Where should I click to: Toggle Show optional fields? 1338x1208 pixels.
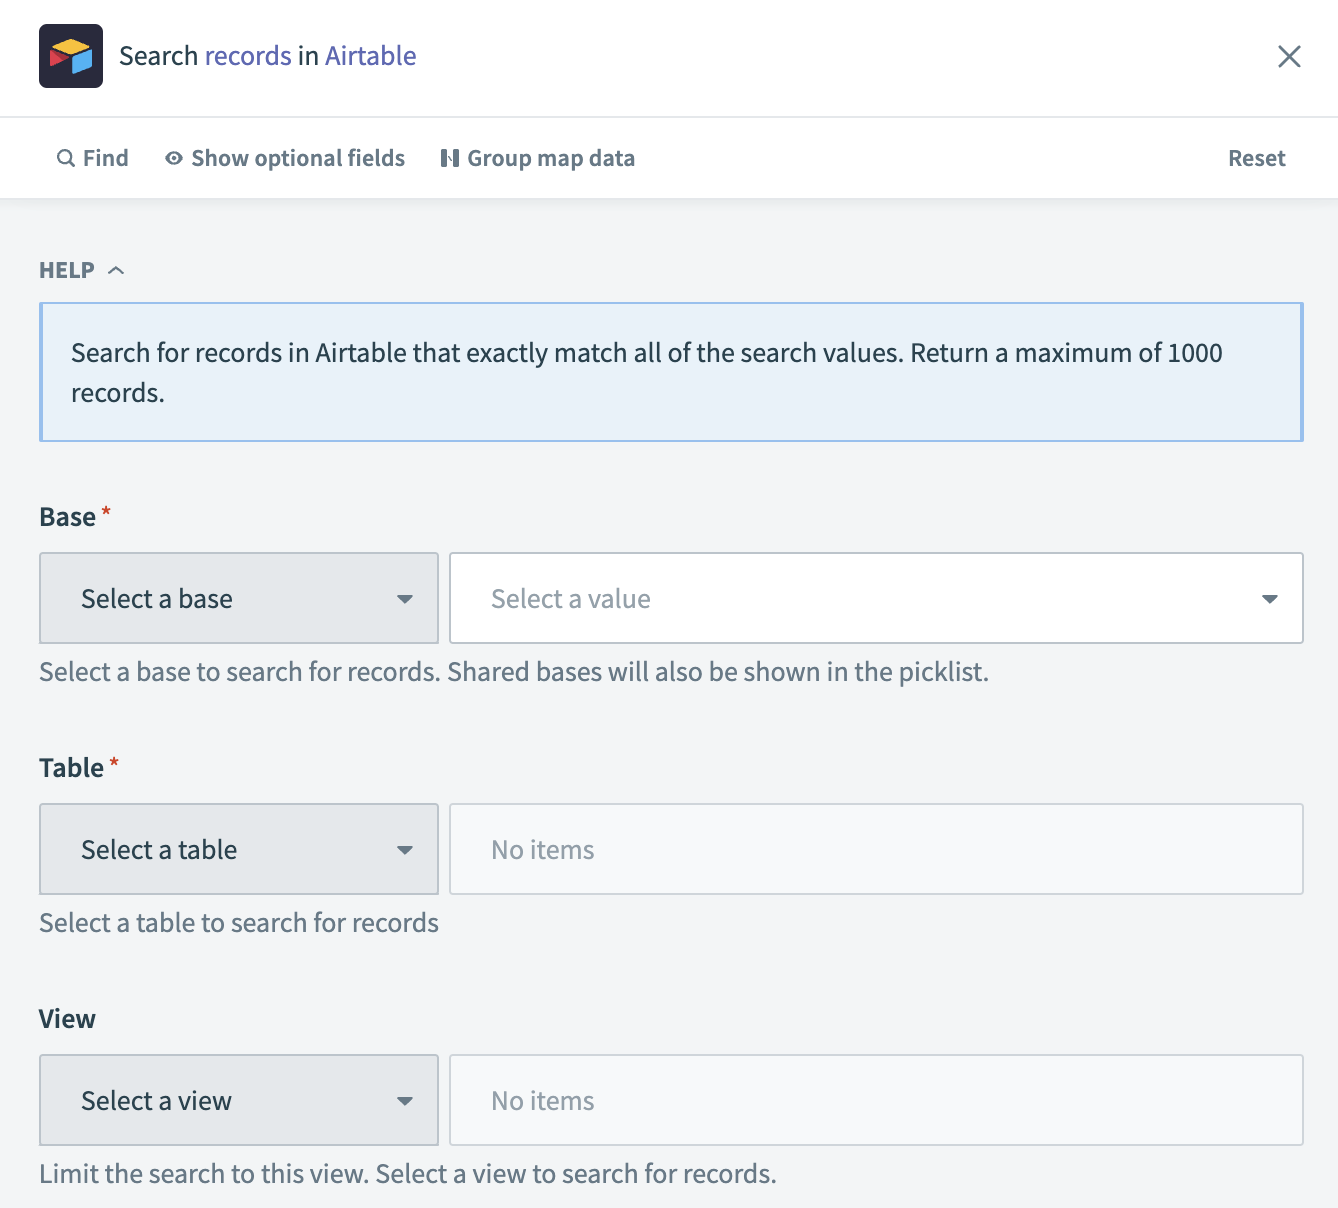(297, 158)
